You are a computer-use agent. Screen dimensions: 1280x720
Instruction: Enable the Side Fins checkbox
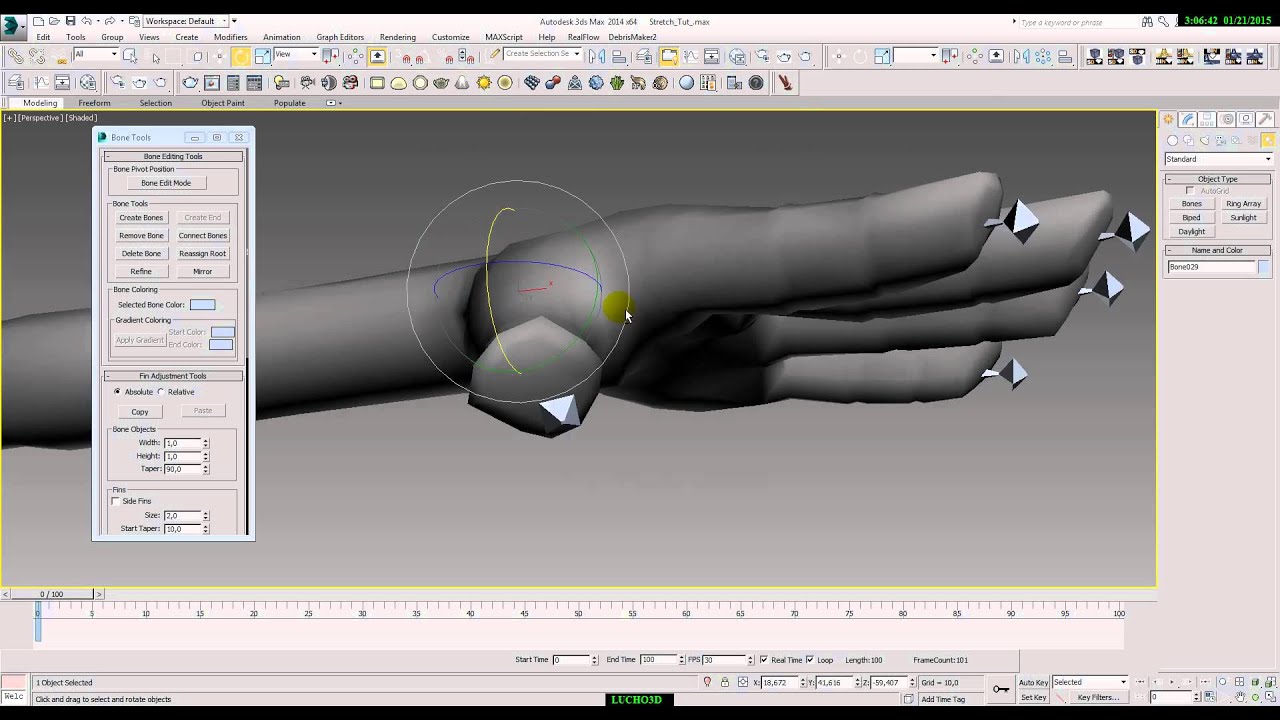click(x=116, y=501)
